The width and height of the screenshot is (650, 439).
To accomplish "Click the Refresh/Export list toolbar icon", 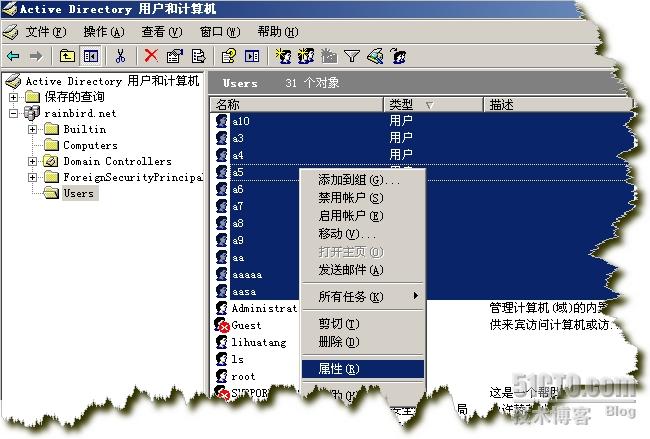I will [x=199, y=56].
